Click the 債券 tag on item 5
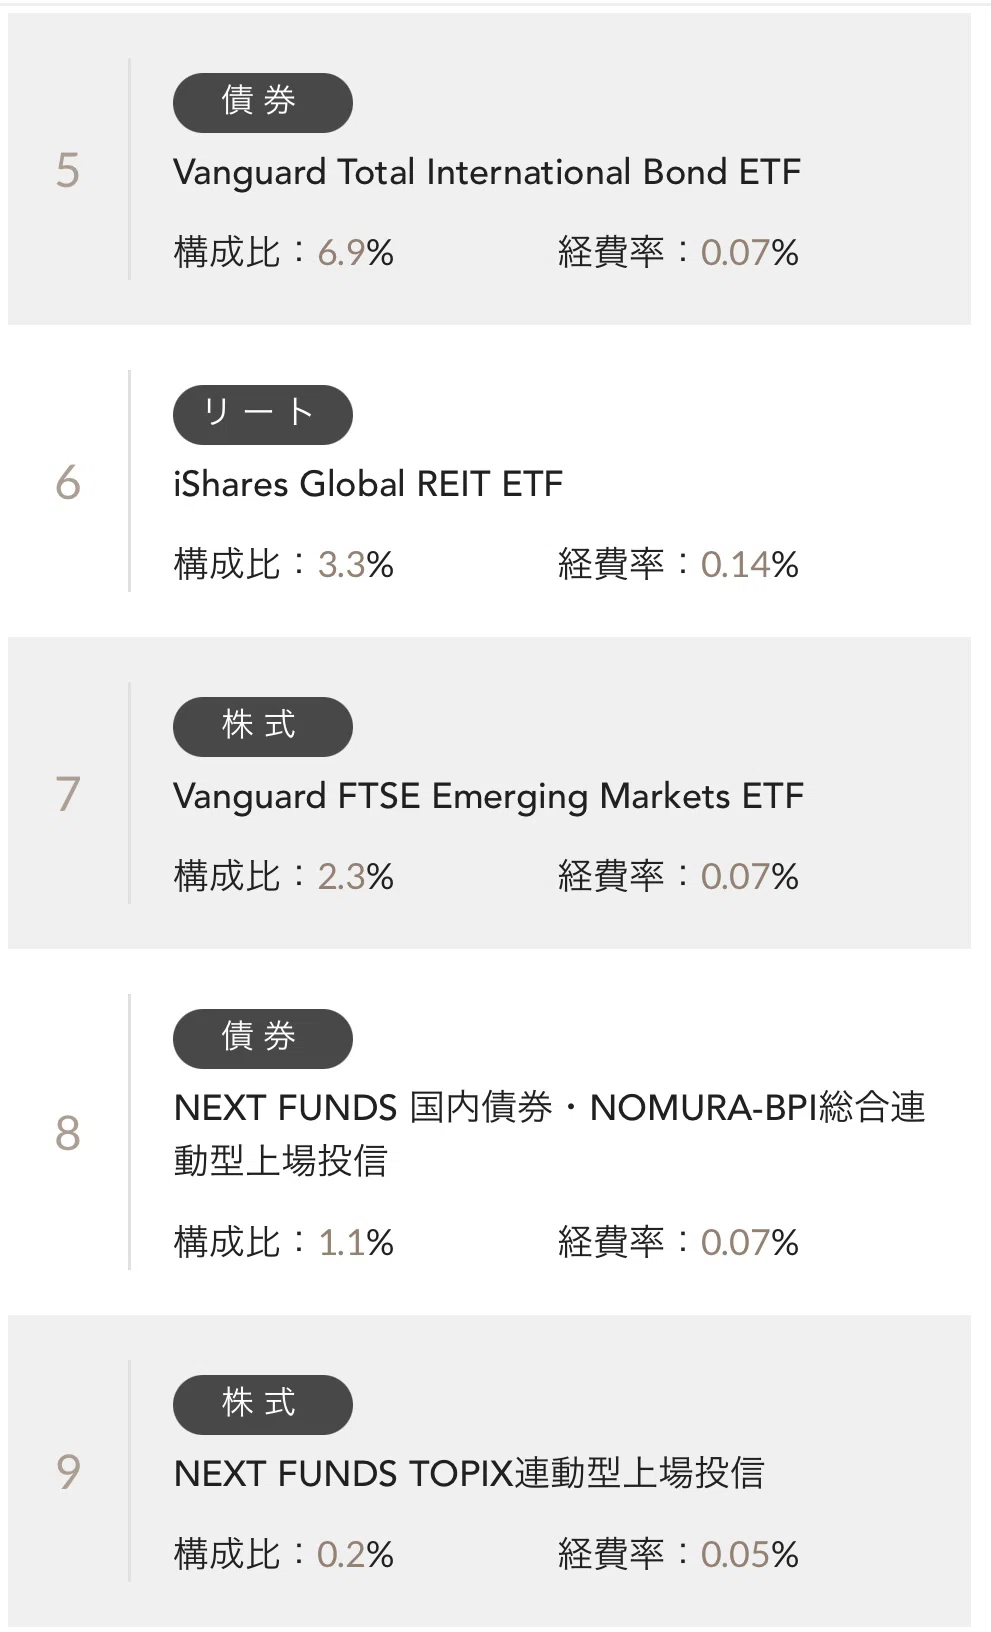 tap(263, 102)
